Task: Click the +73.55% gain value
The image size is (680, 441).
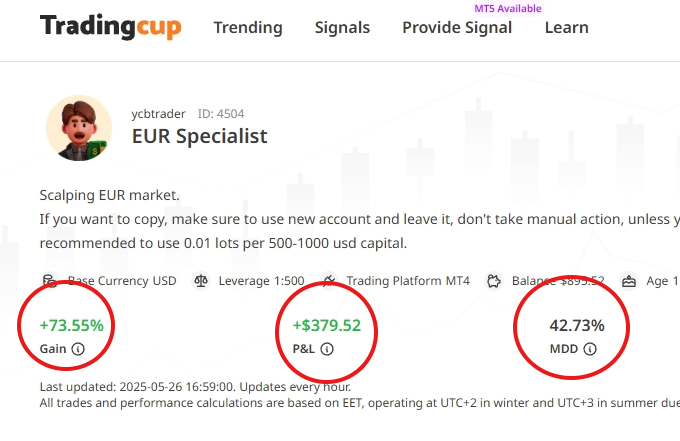Action: pos(71,325)
